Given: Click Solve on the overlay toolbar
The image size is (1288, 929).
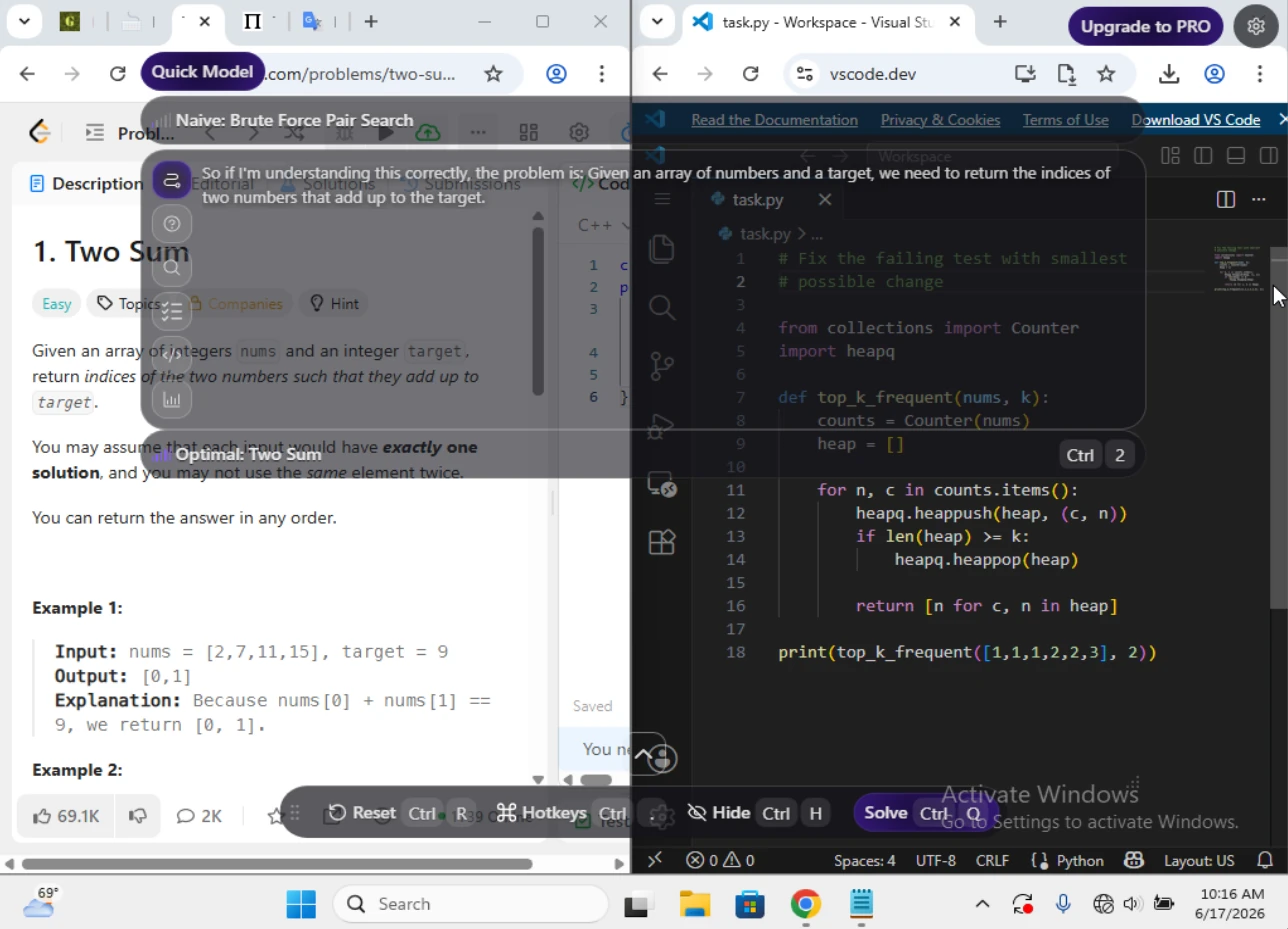Looking at the screenshot, I should pyautogui.click(x=924, y=813).
